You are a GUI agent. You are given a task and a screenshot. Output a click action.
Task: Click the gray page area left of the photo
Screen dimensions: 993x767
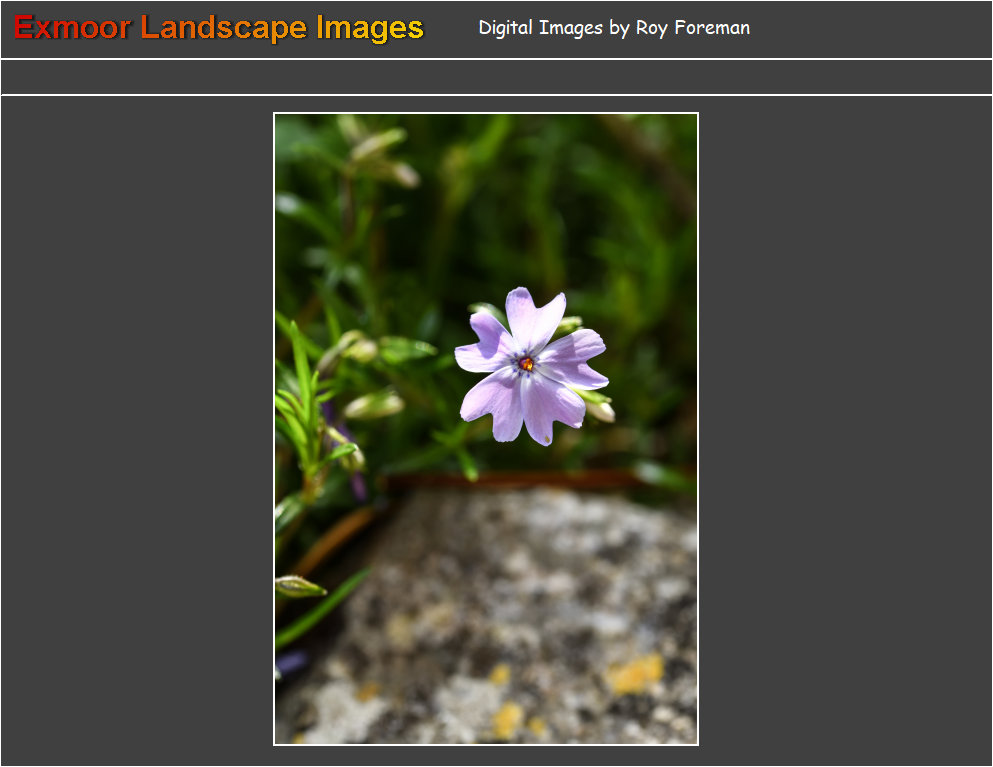point(137,430)
